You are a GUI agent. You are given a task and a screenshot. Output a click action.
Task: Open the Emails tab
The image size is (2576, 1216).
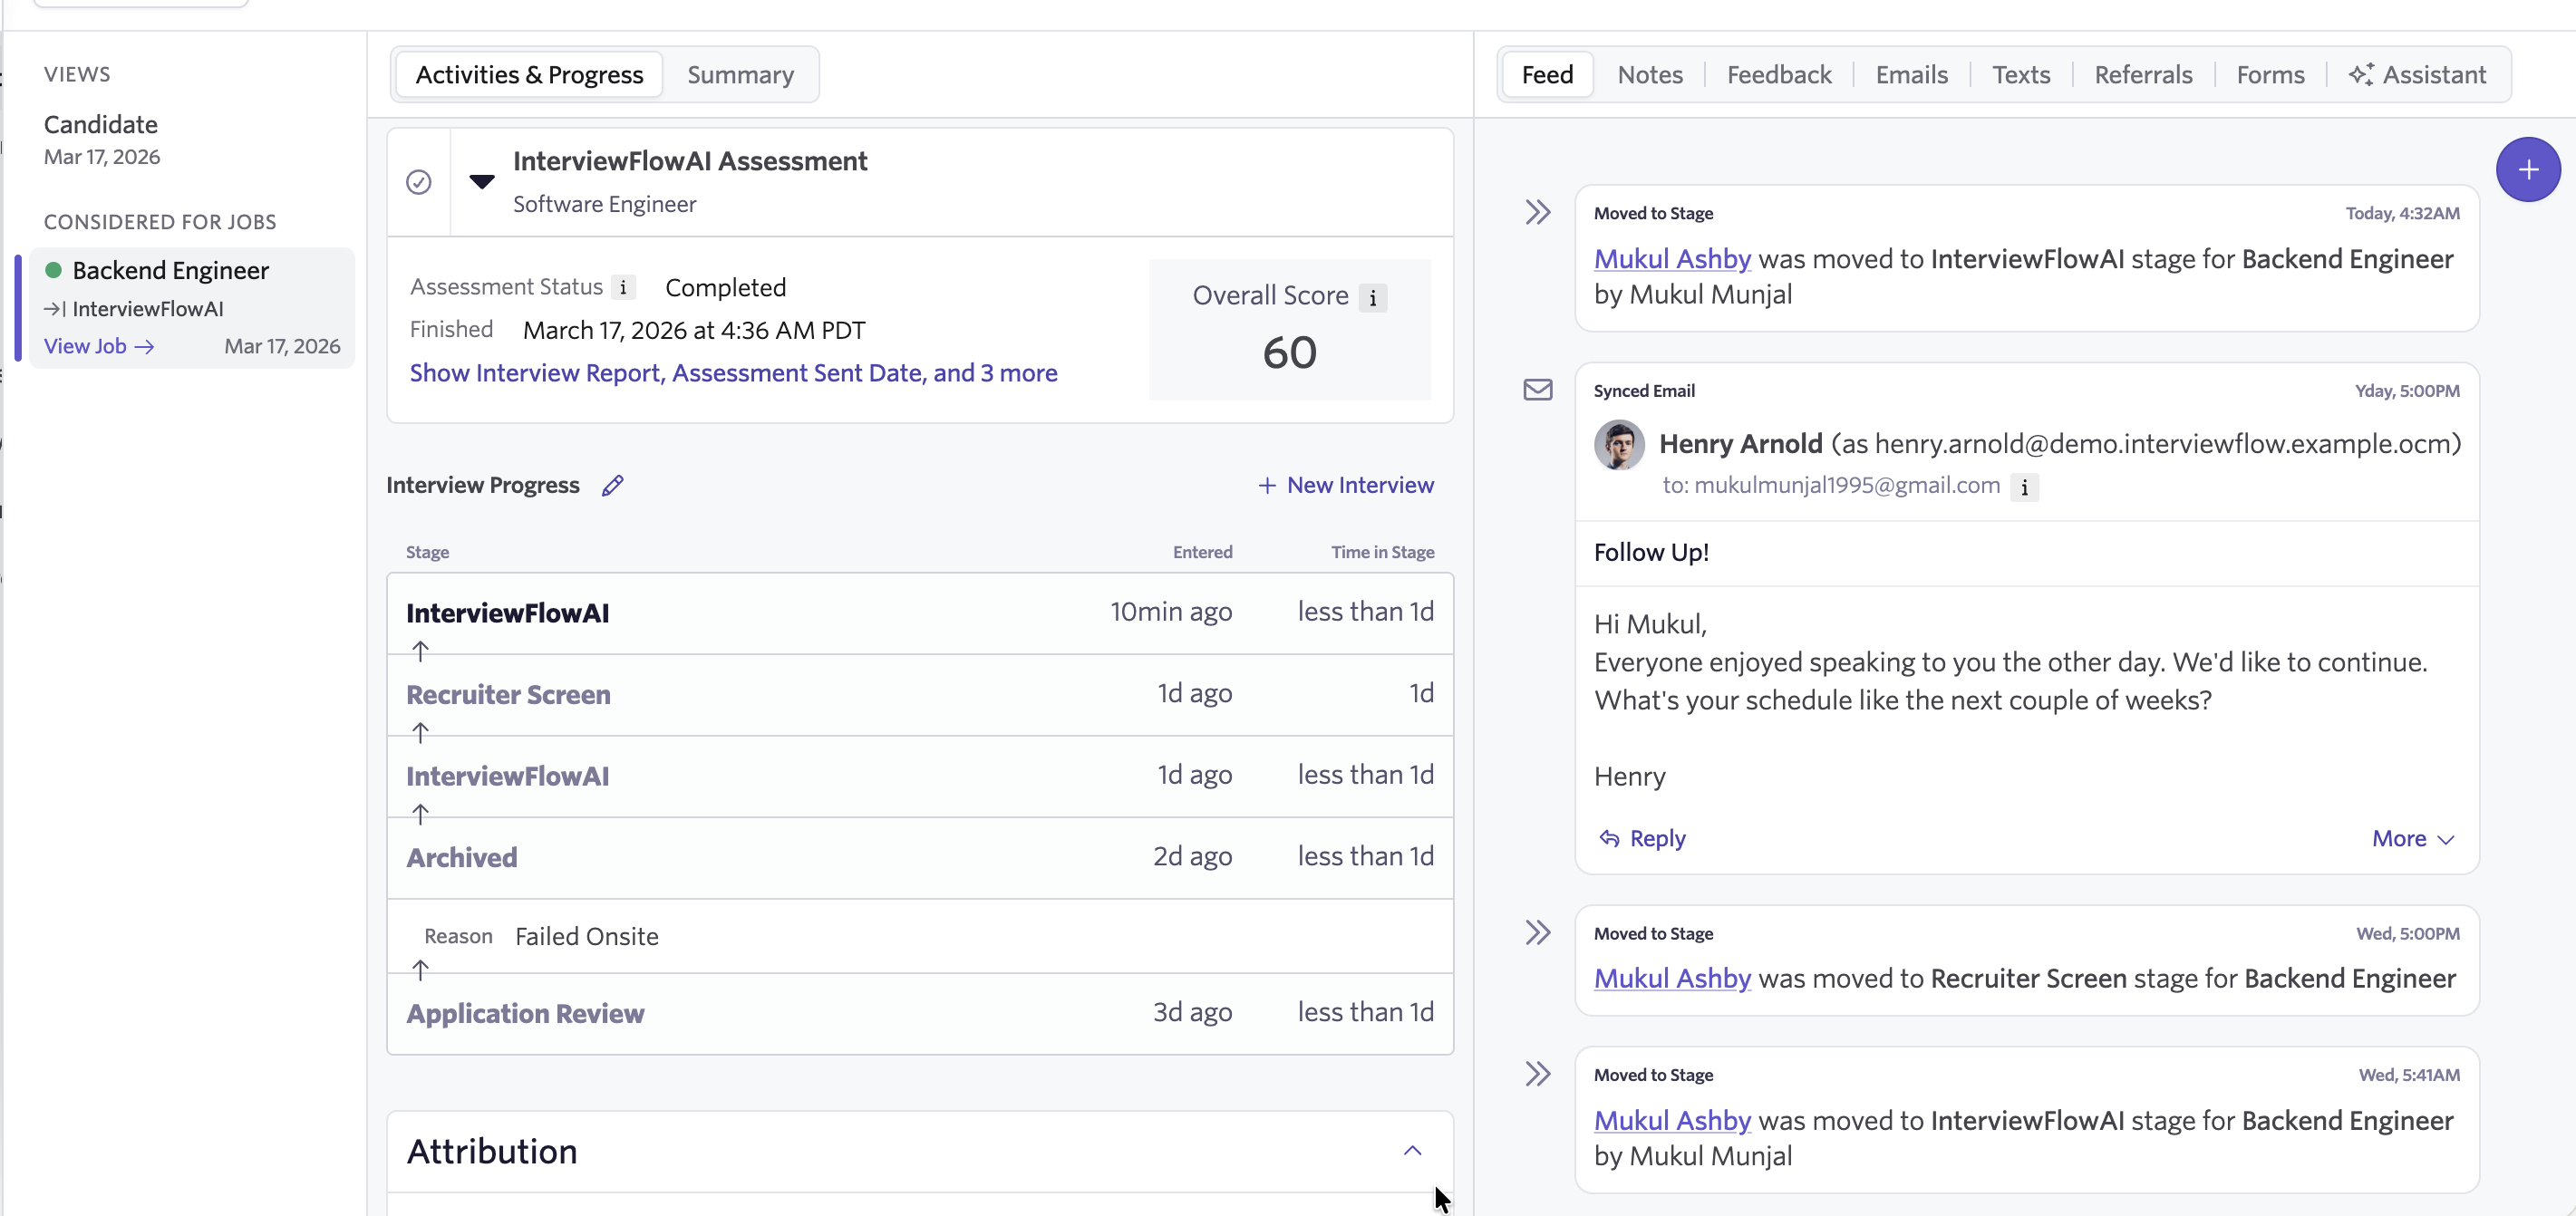tap(1911, 75)
